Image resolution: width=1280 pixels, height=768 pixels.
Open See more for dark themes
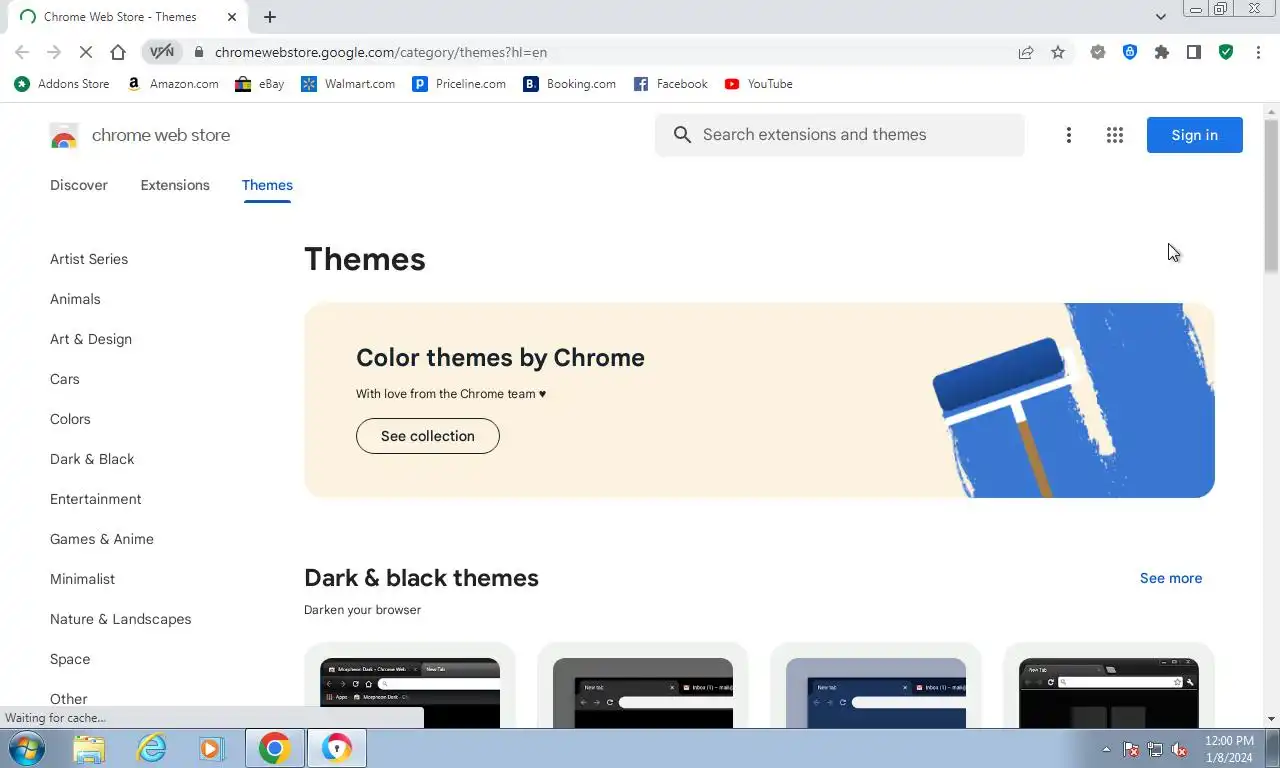pyautogui.click(x=1171, y=578)
